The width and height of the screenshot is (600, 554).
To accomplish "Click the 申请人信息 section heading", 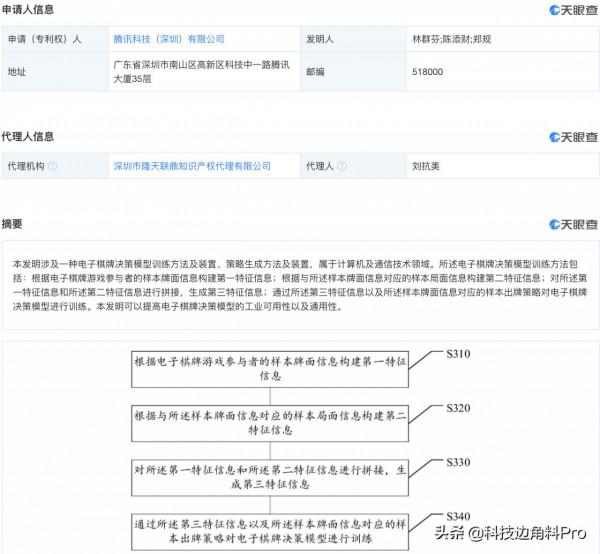I will [28, 10].
